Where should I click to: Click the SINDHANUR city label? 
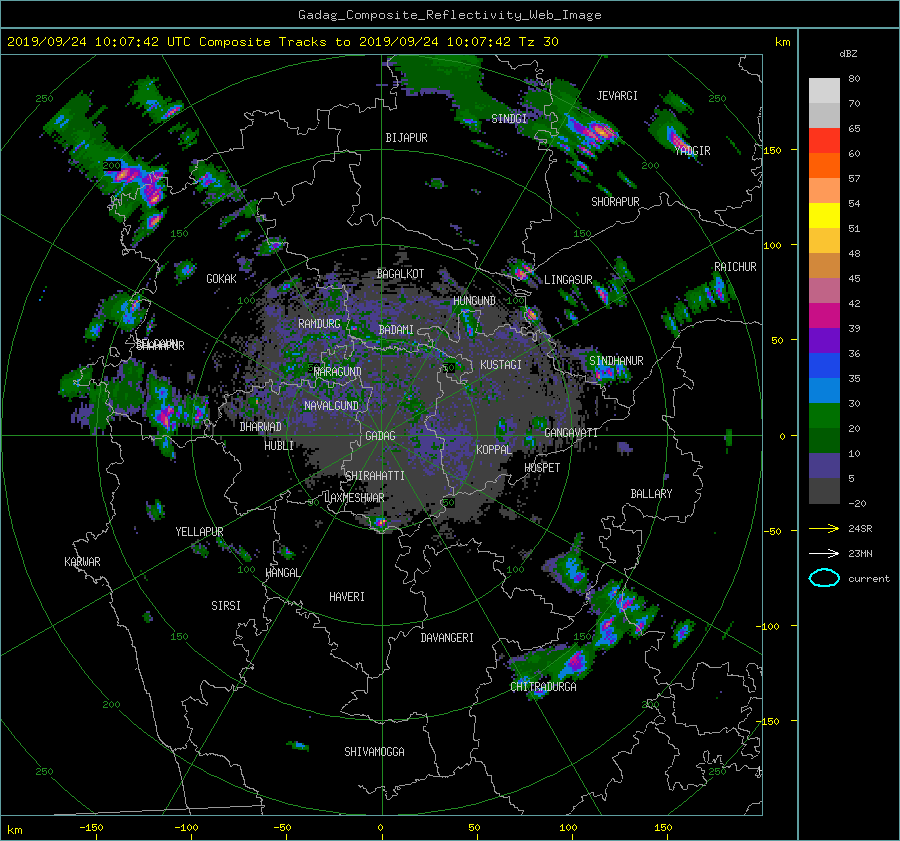click(x=616, y=361)
